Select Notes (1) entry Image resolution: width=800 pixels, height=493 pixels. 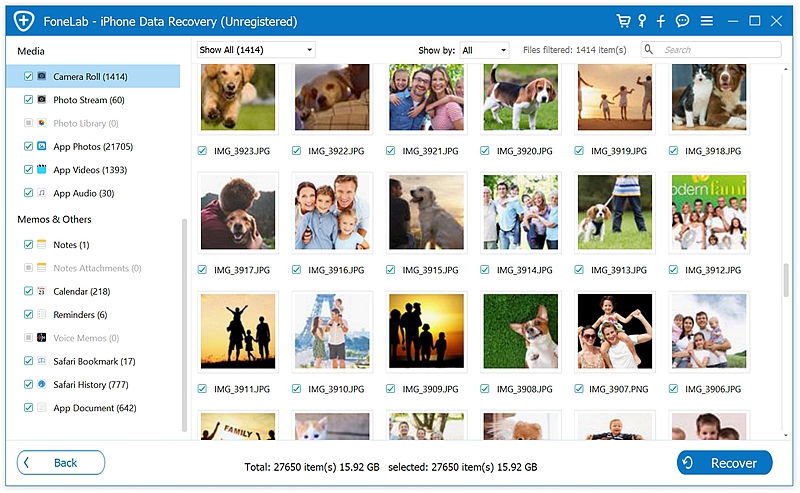click(x=71, y=245)
